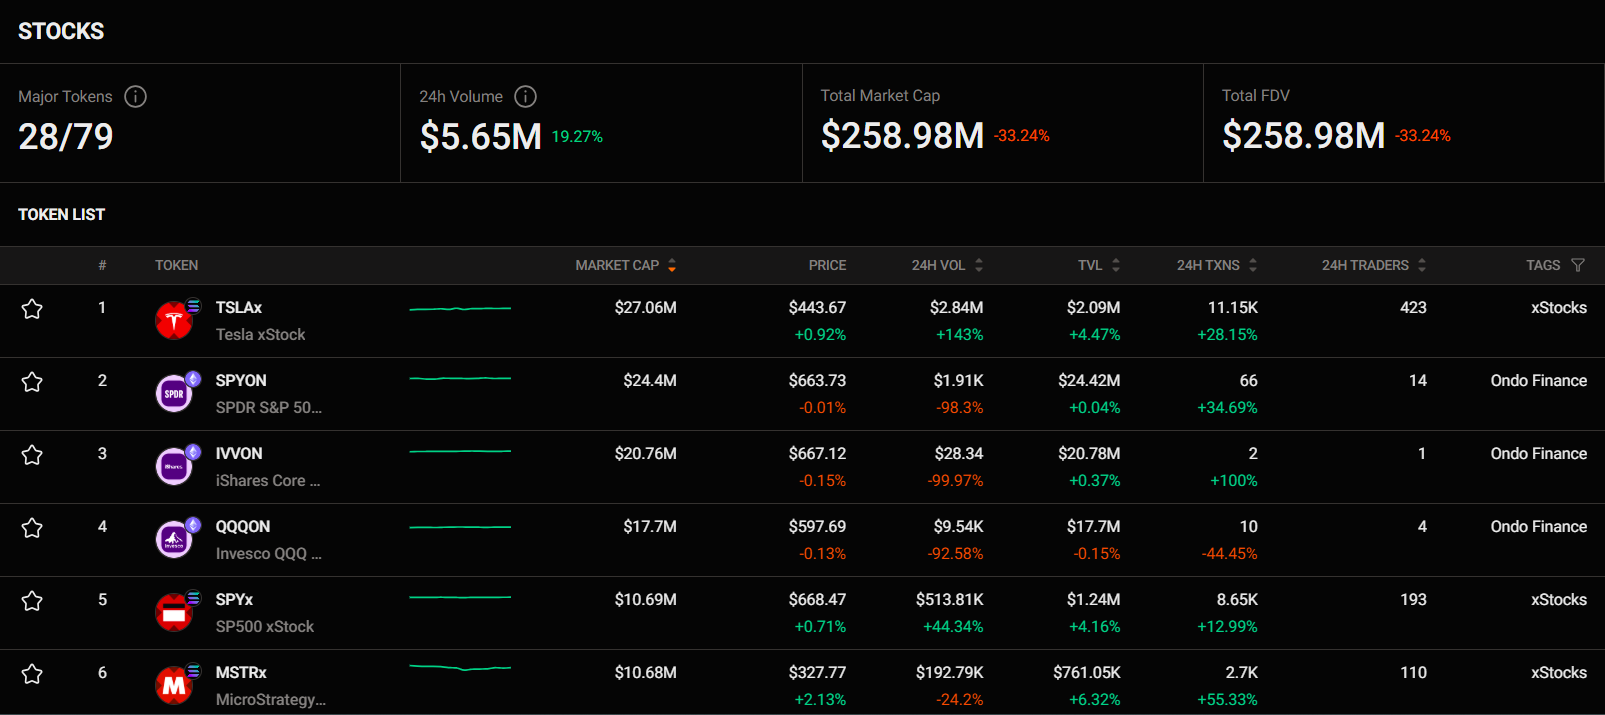This screenshot has height=715, width=1605.
Task: Click the Ondo Finance tag on SPYON row
Action: [1539, 381]
